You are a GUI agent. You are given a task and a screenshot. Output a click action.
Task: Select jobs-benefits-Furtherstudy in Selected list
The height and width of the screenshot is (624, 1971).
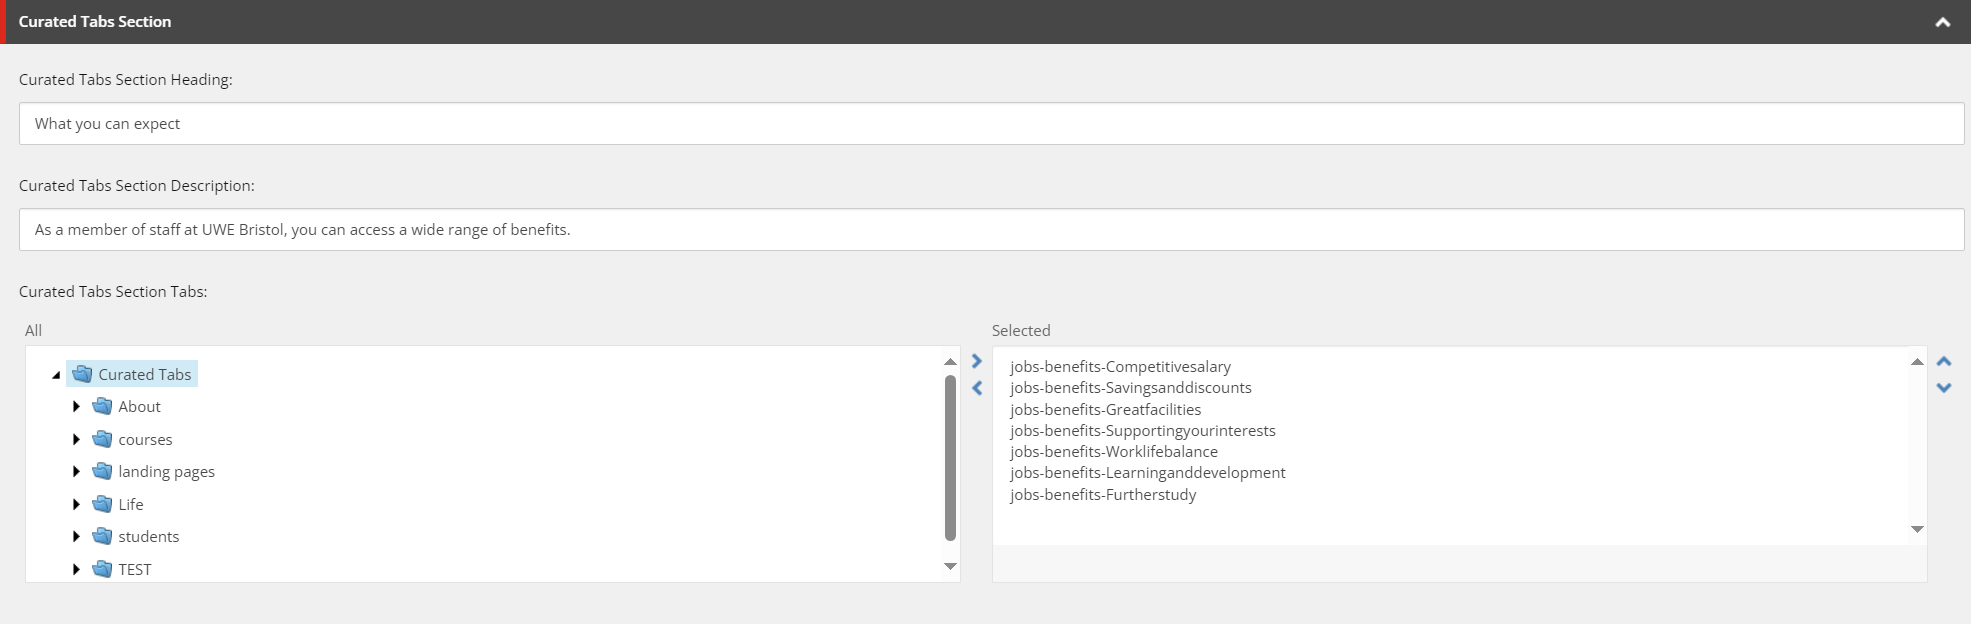(x=1103, y=495)
